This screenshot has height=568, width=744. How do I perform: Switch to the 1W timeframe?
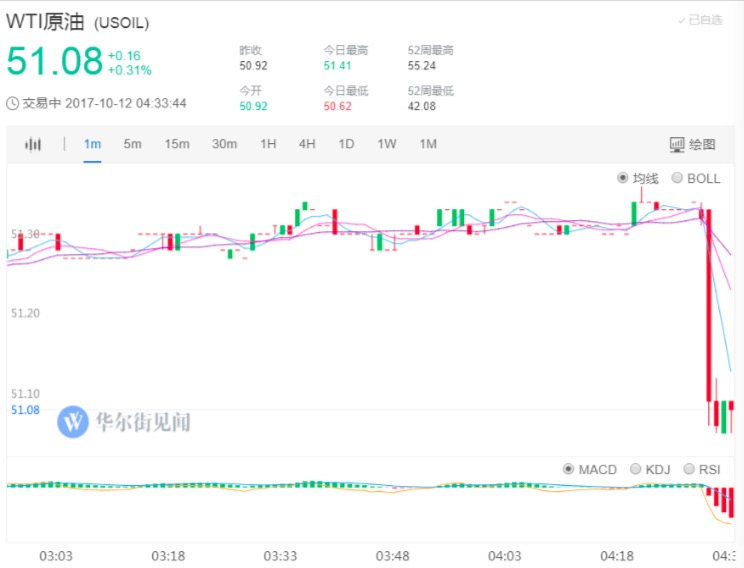387,144
